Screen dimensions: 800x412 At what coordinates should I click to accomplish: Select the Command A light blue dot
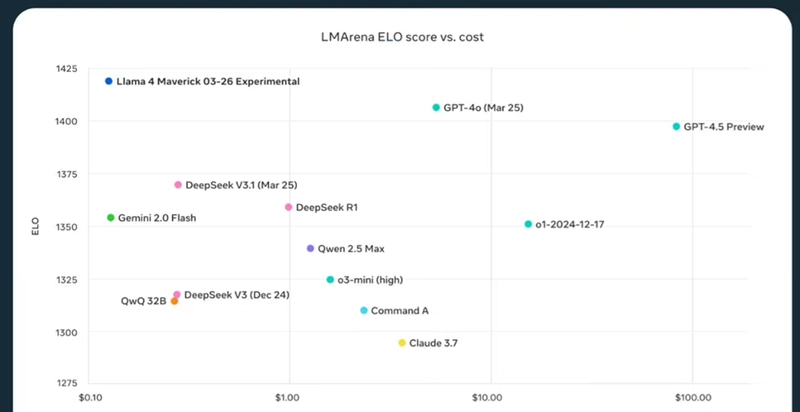[364, 311]
